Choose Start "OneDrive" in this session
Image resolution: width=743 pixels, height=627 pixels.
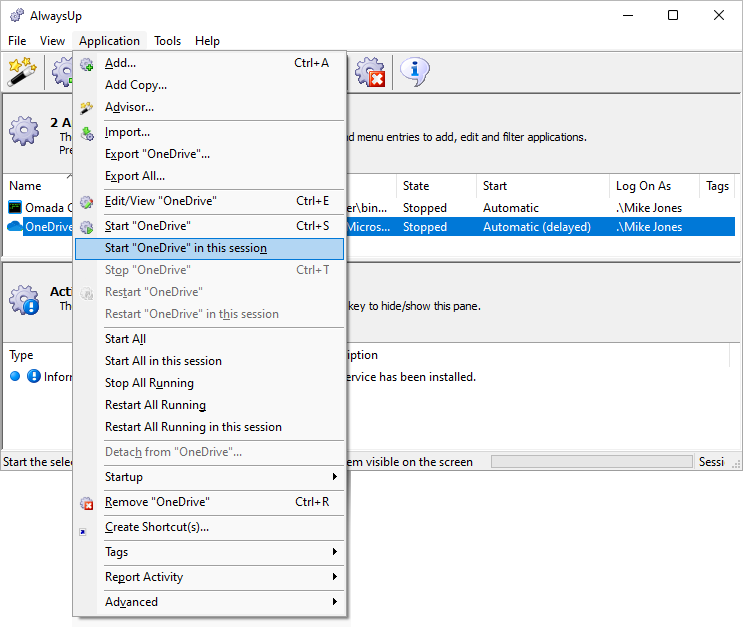click(x=209, y=248)
